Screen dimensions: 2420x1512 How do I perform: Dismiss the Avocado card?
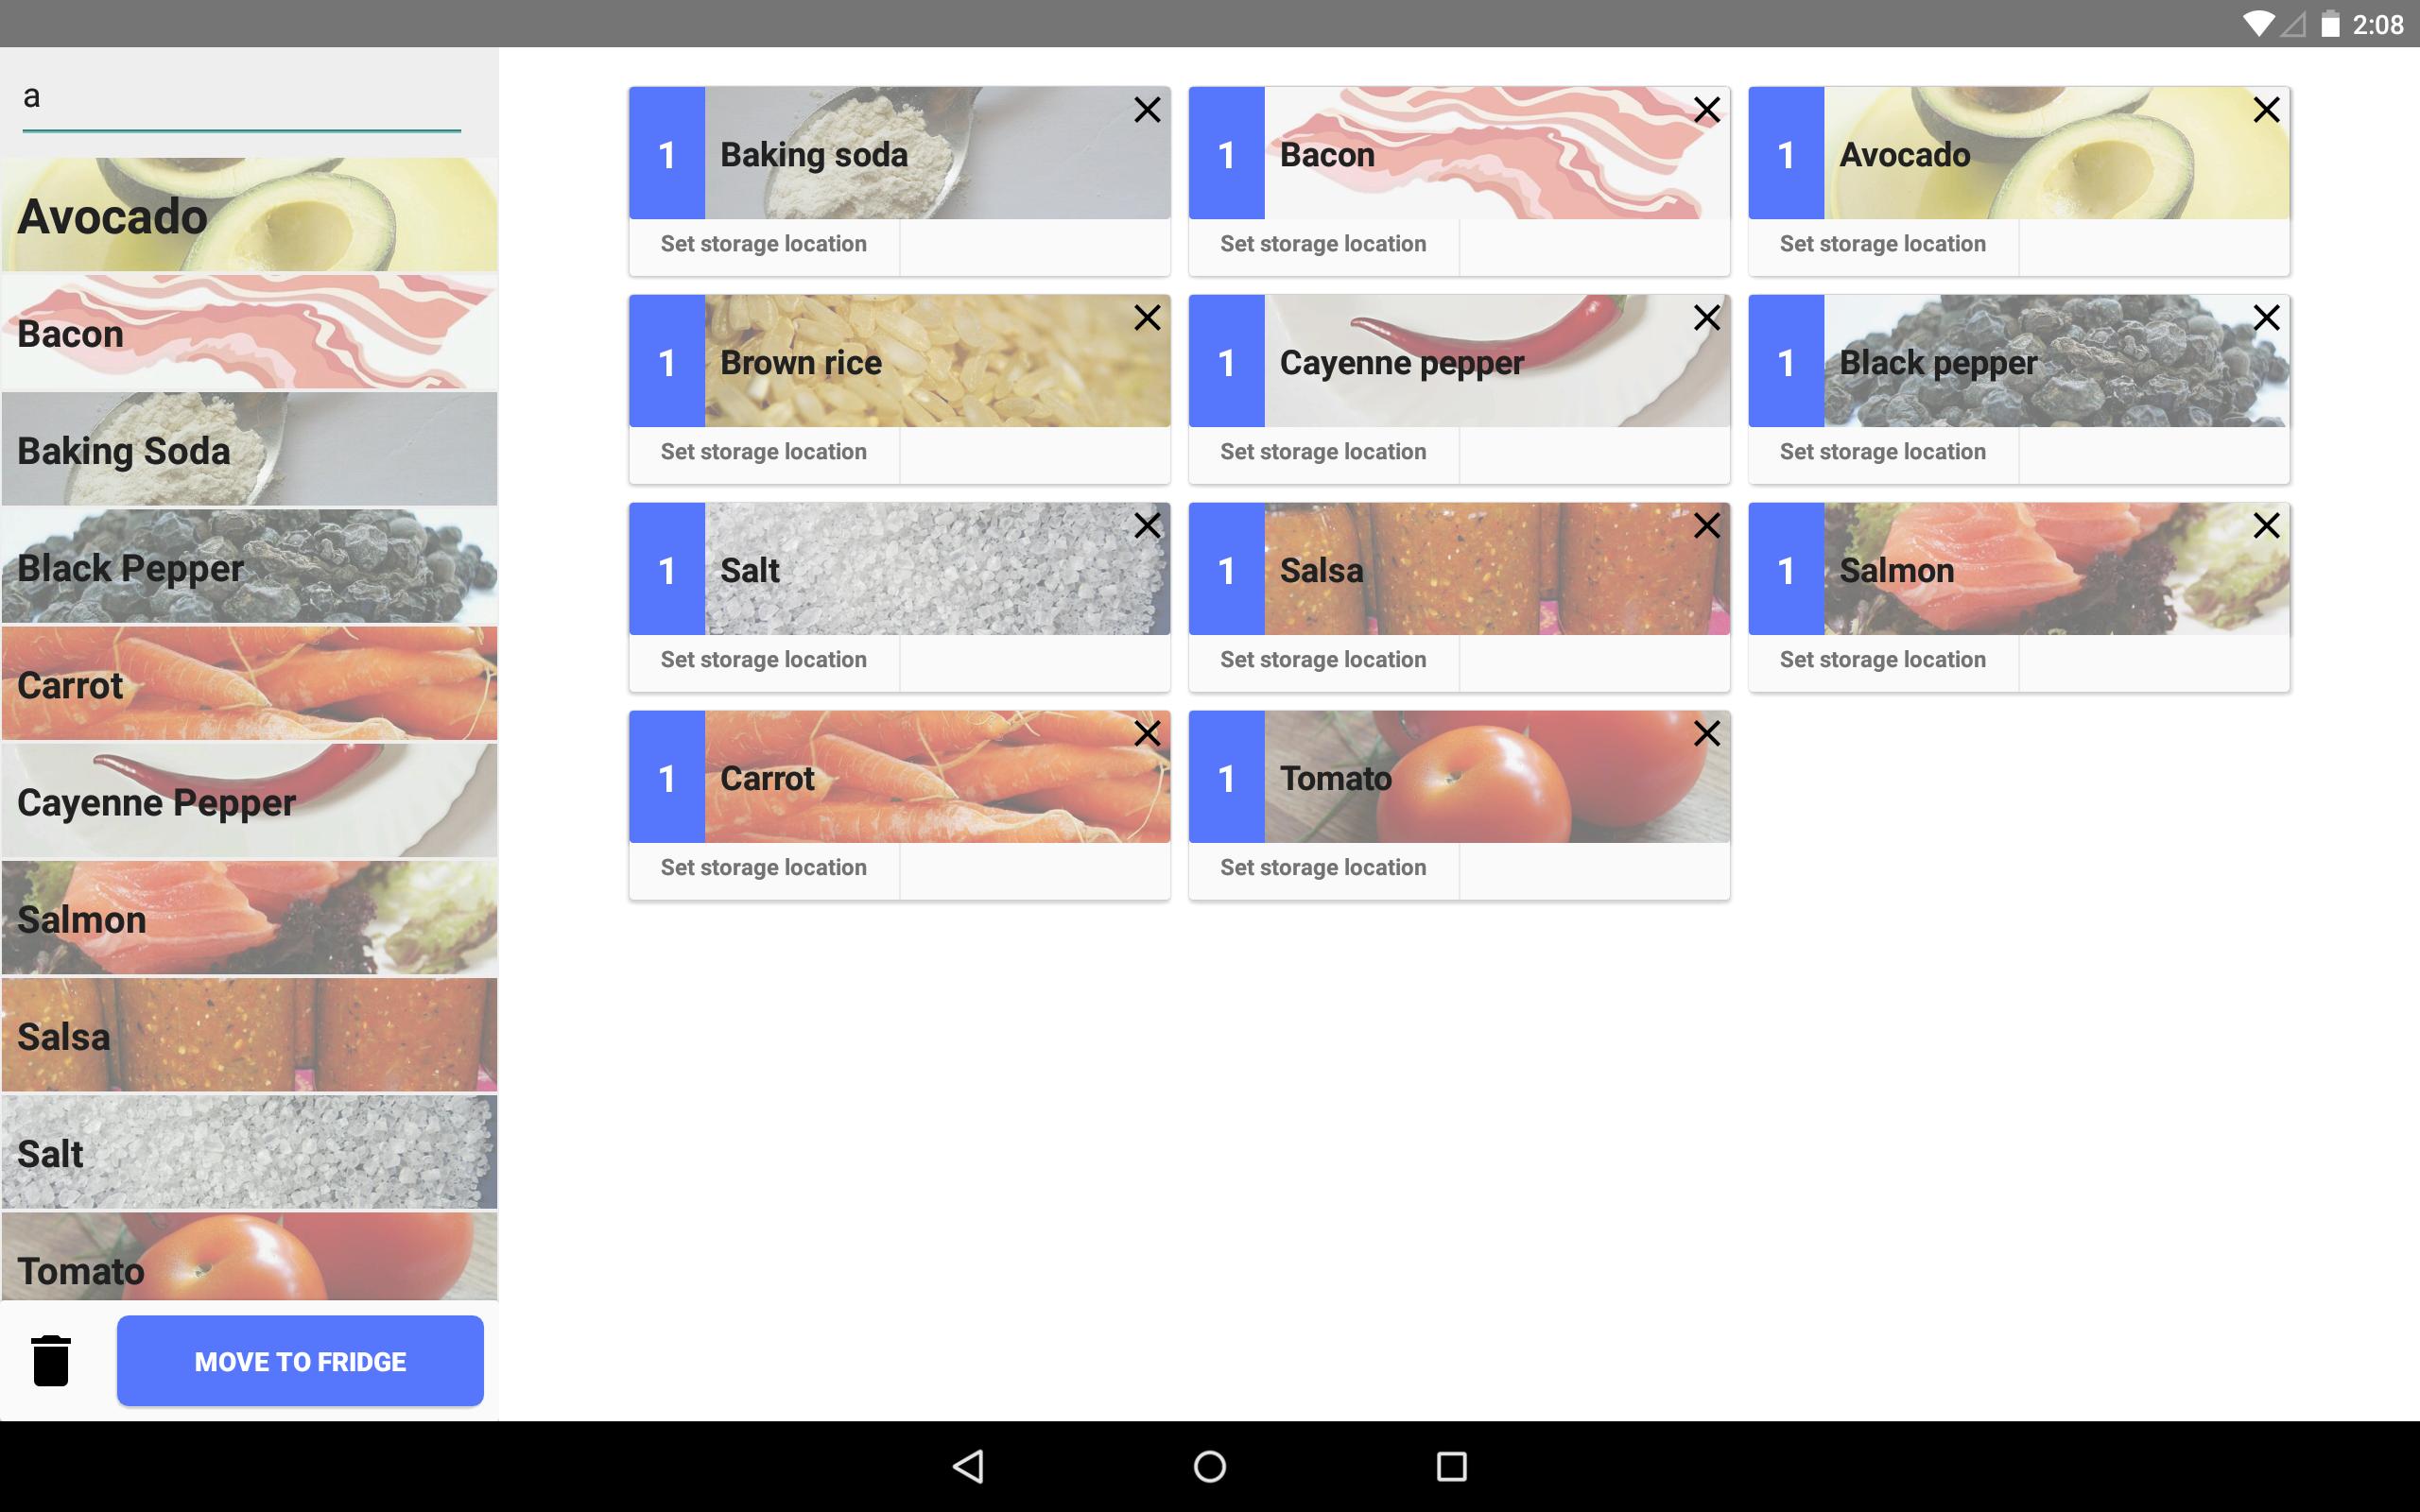point(2266,110)
